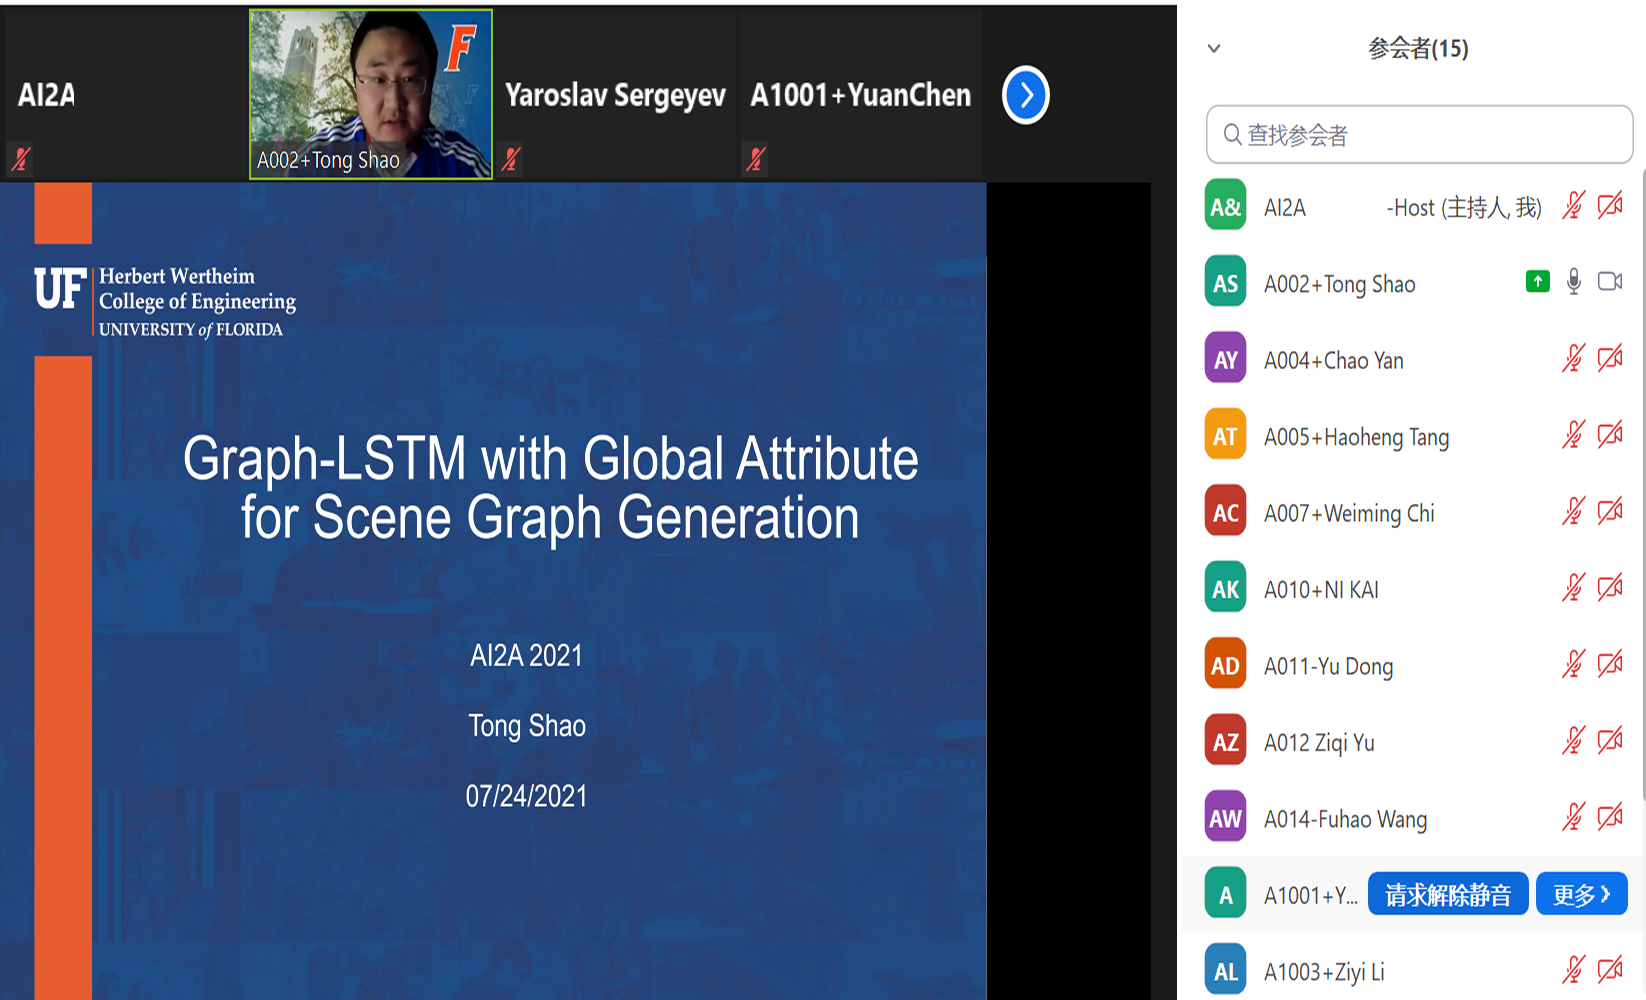Select the A012 Ziqi Yu participant row
This screenshot has width=1646, height=1000.
coord(1380,742)
